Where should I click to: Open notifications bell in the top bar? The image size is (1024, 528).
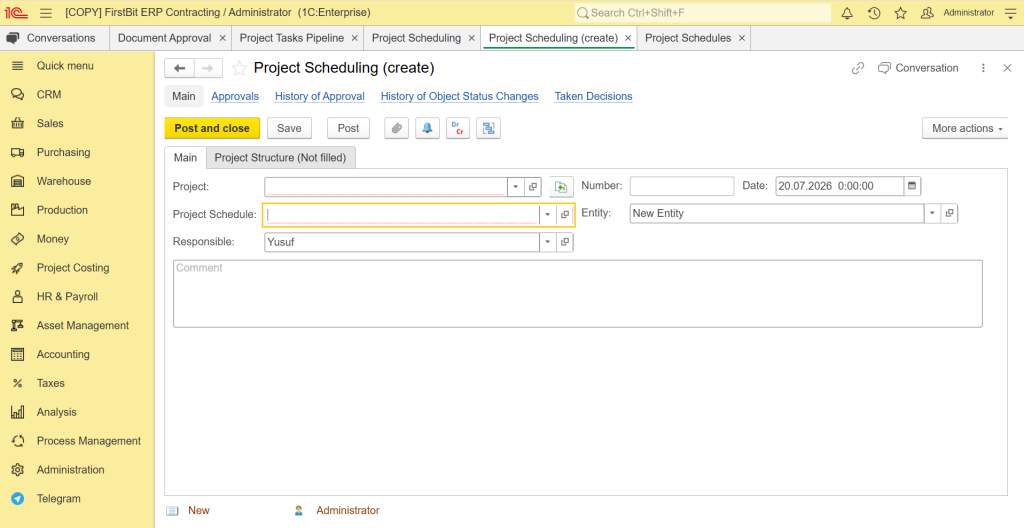[847, 12]
